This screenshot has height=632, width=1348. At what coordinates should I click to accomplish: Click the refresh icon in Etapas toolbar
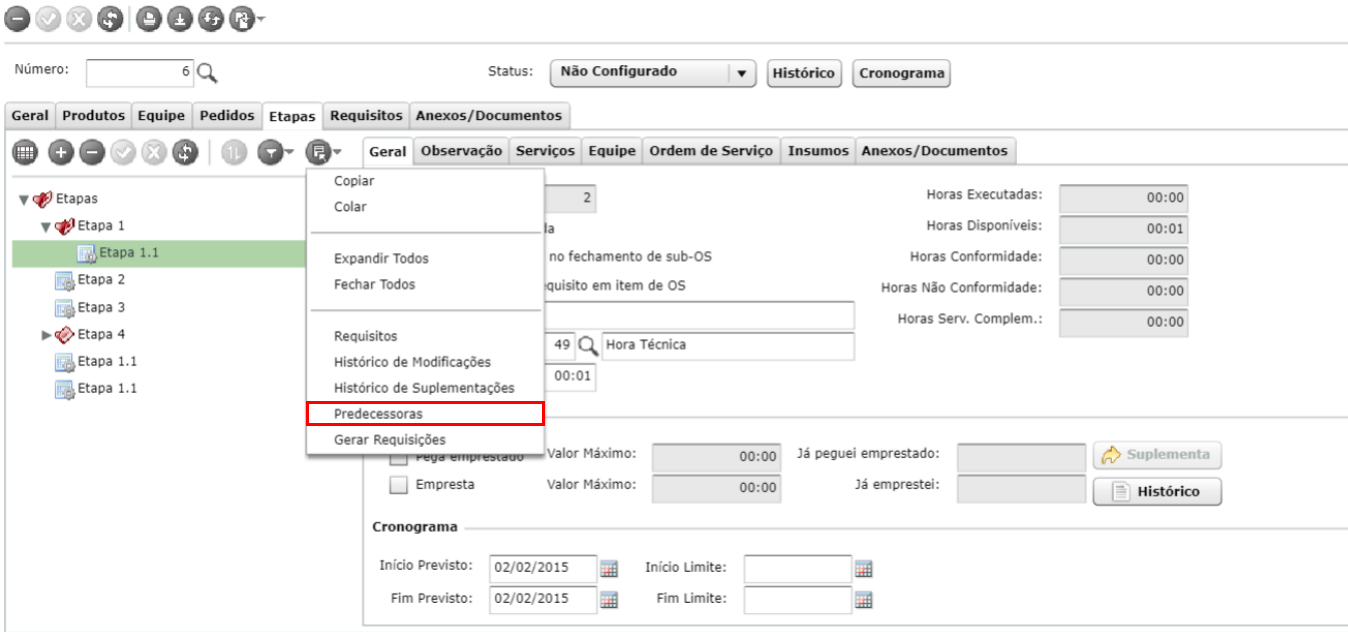[x=184, y=153]
